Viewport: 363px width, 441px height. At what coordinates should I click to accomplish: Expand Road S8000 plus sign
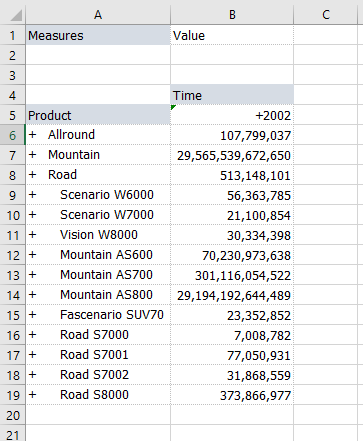point(32,395)
